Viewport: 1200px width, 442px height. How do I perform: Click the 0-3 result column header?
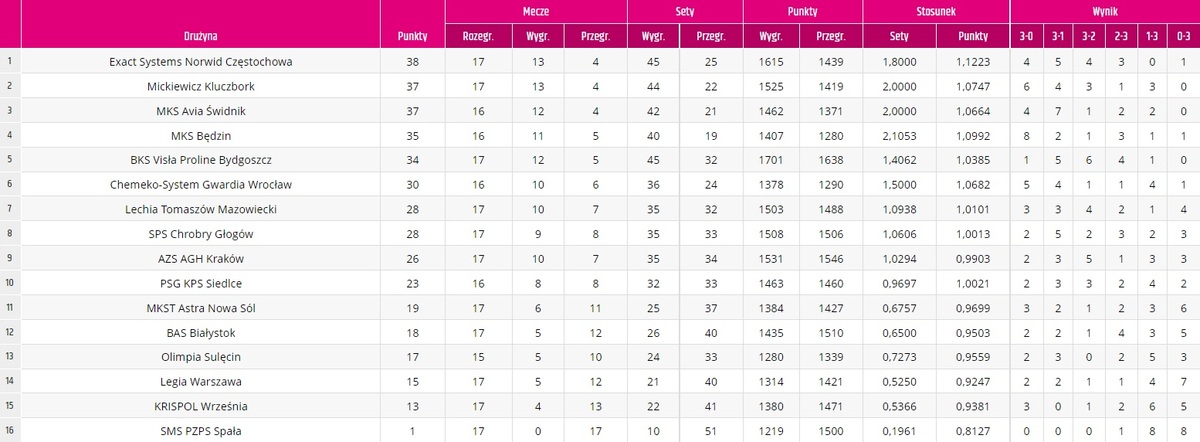coord(1183,36)
